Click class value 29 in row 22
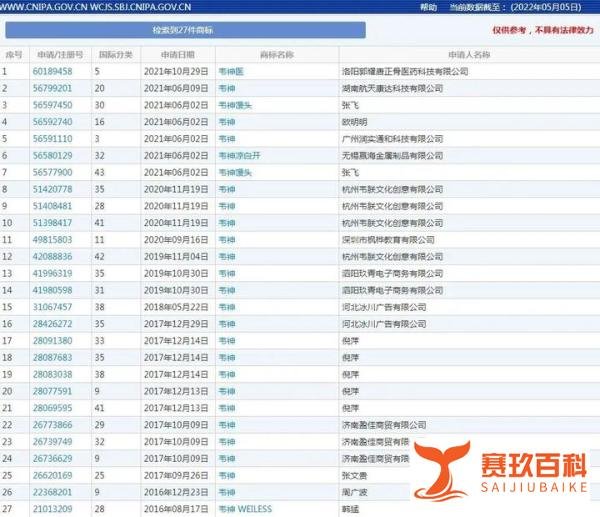600x517 pixels. tap(99, 425)
